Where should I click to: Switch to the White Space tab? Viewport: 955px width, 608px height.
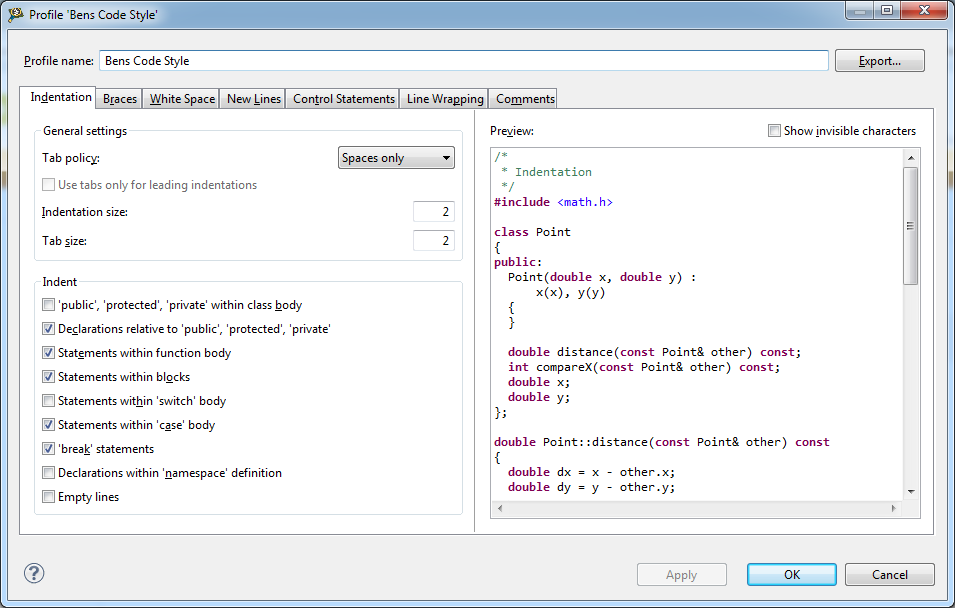pos(182,99)
